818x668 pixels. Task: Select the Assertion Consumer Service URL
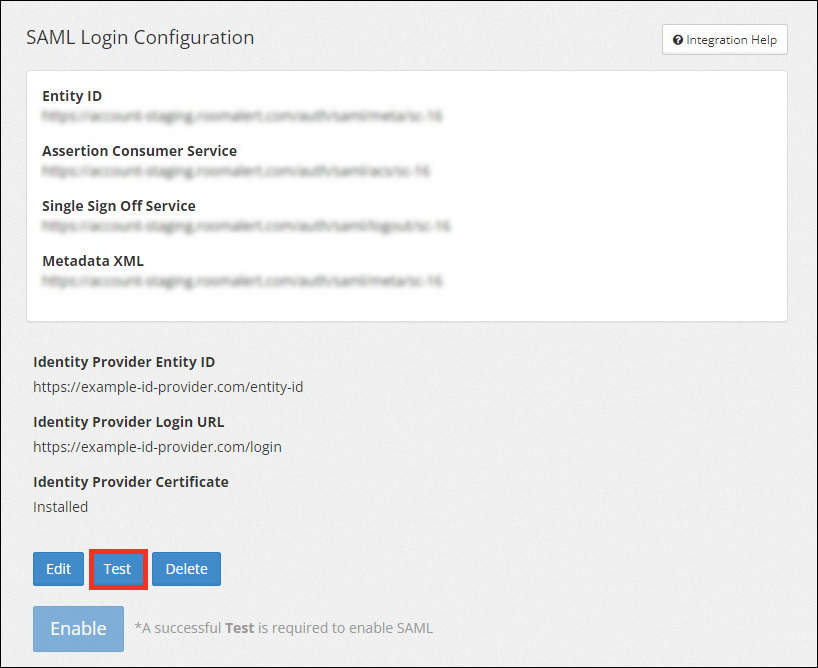coord(236,171)
